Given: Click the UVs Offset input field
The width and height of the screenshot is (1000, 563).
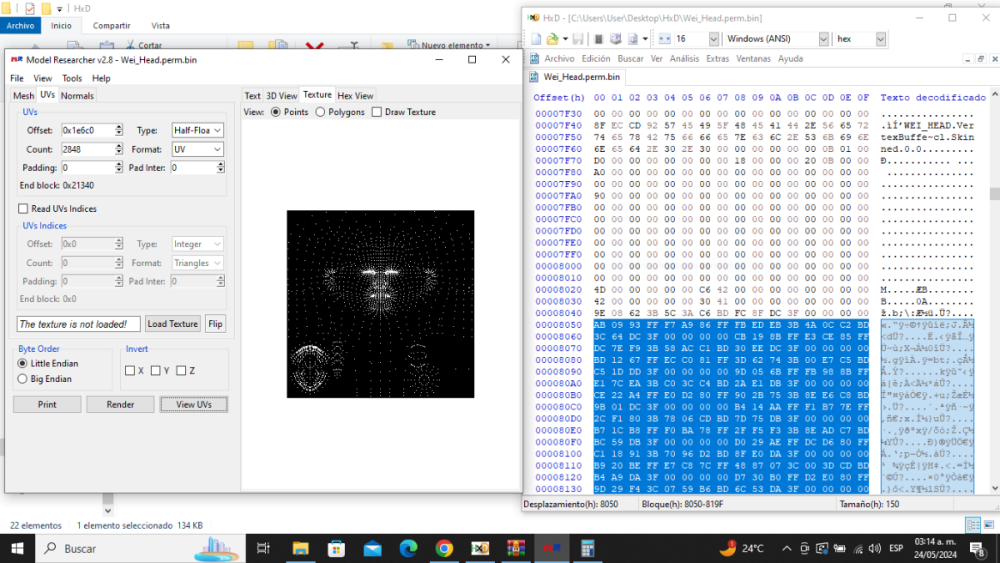Looking at the screenshot, I should (86, 130).
